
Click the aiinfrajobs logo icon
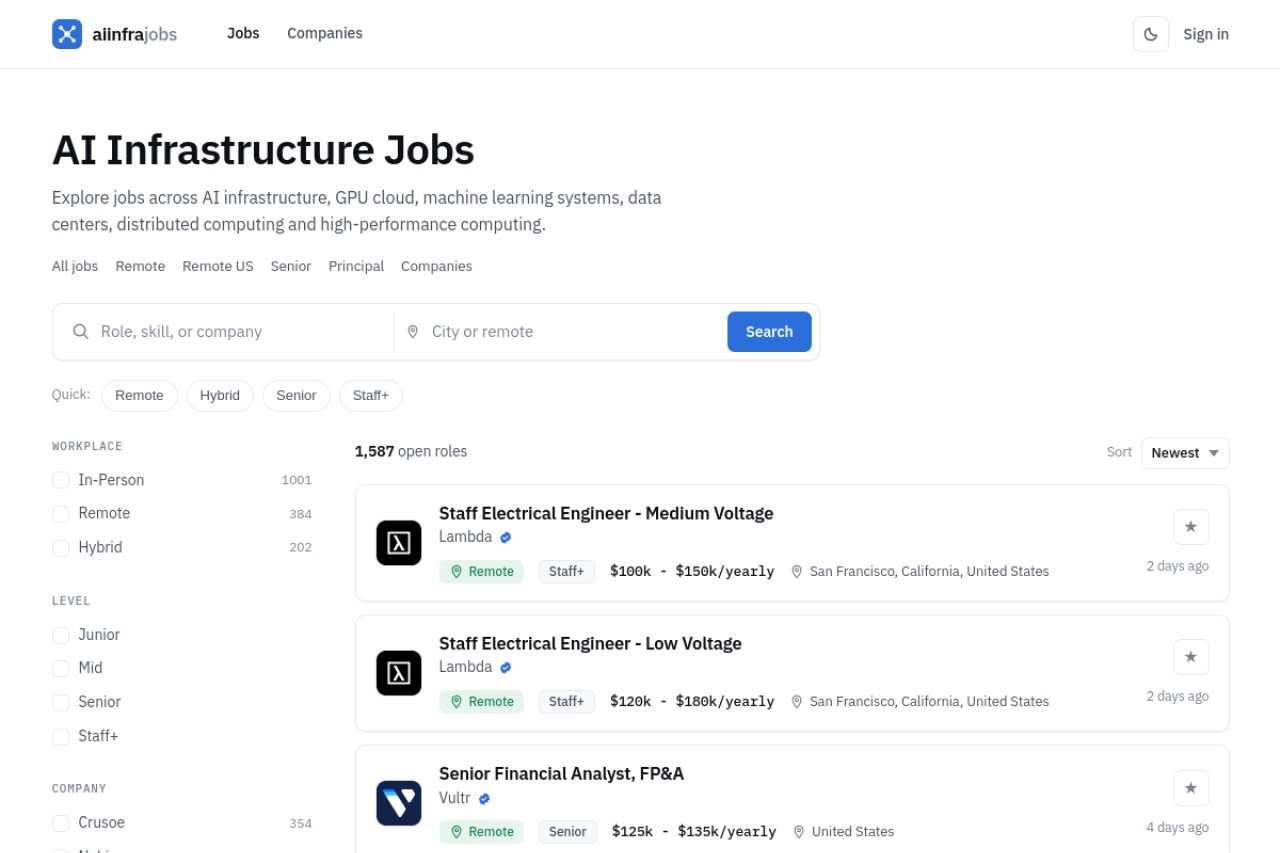[x=67, y=34]
